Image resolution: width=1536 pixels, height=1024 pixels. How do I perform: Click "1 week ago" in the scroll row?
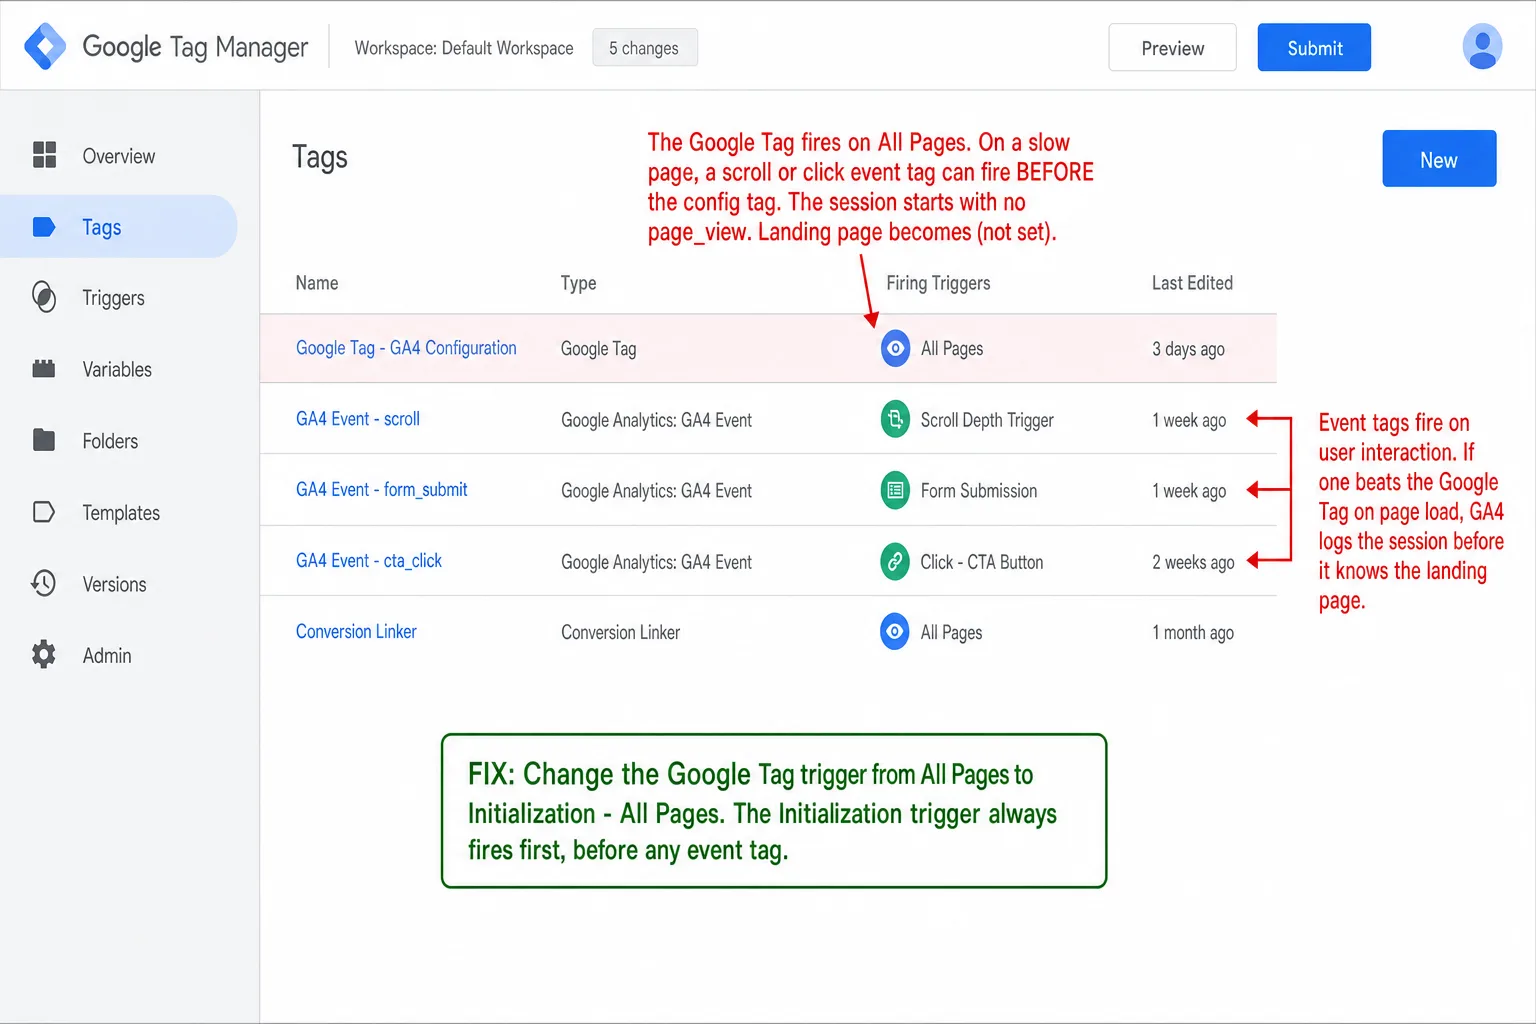click(1189, 420)
